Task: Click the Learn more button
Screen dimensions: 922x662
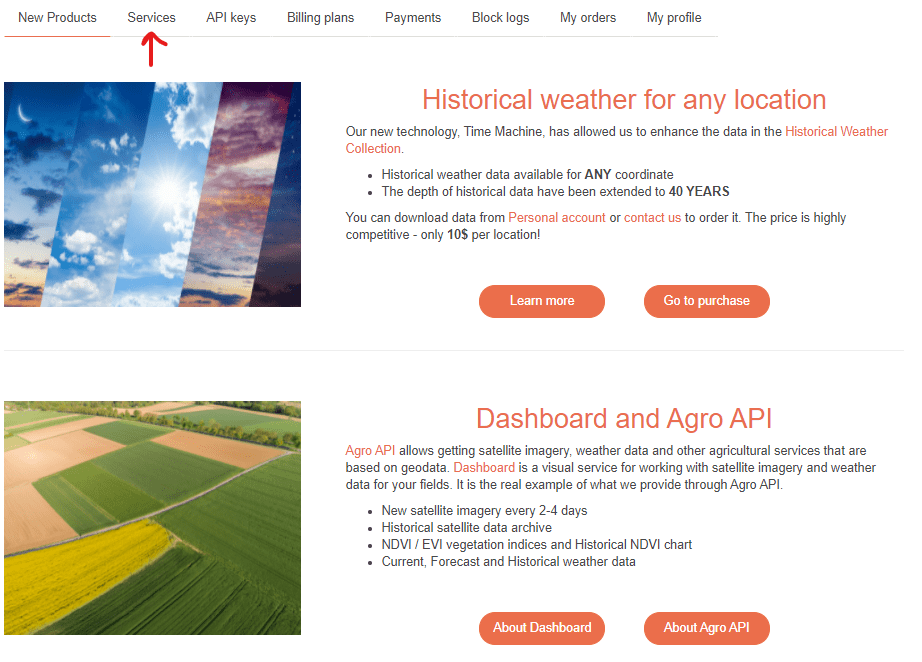Action: coord(542,301)
